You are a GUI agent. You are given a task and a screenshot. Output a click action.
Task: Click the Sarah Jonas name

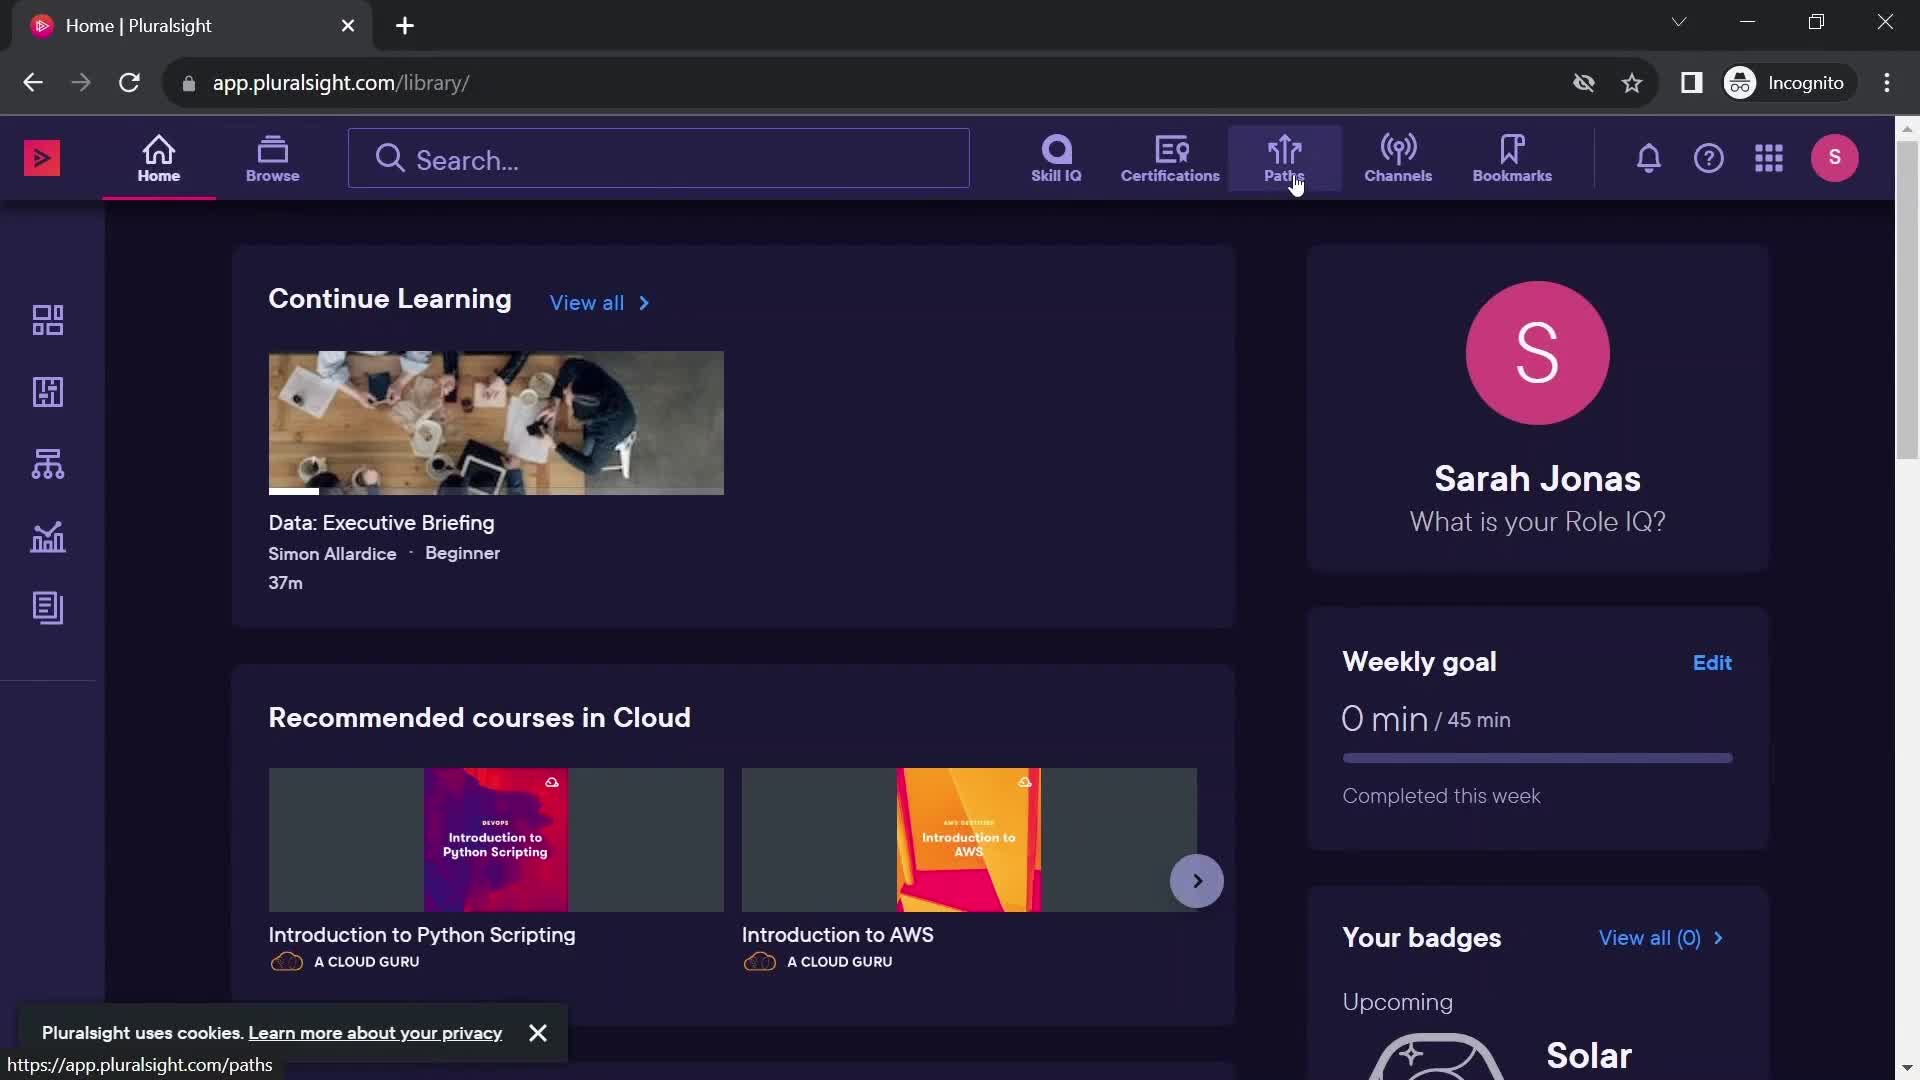click(1538, 479)
